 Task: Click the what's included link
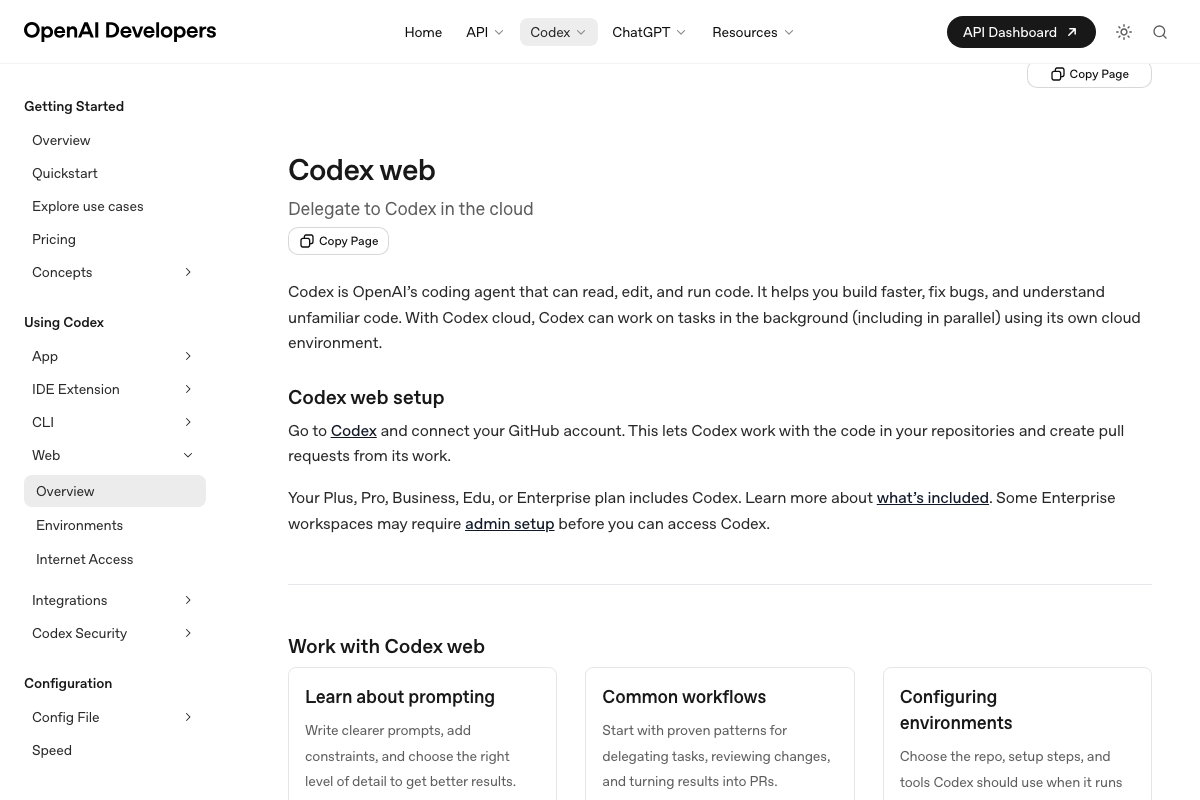tap(932, 498)
